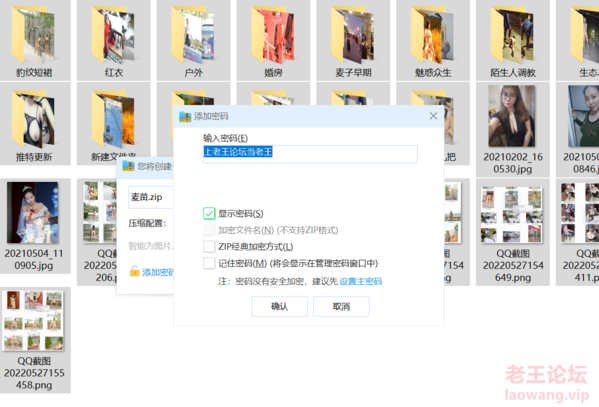Click the 取消 button
This screenshot has width=599, height=407.
tap(341, 306)
